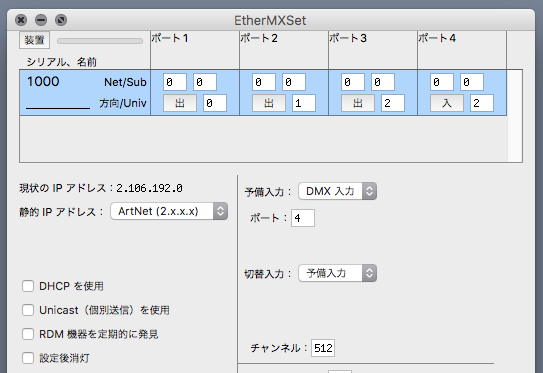Click the progress bar beside 装置
Image resolution: width=543 pixels, height=373 pixels.
click(100, 41)
